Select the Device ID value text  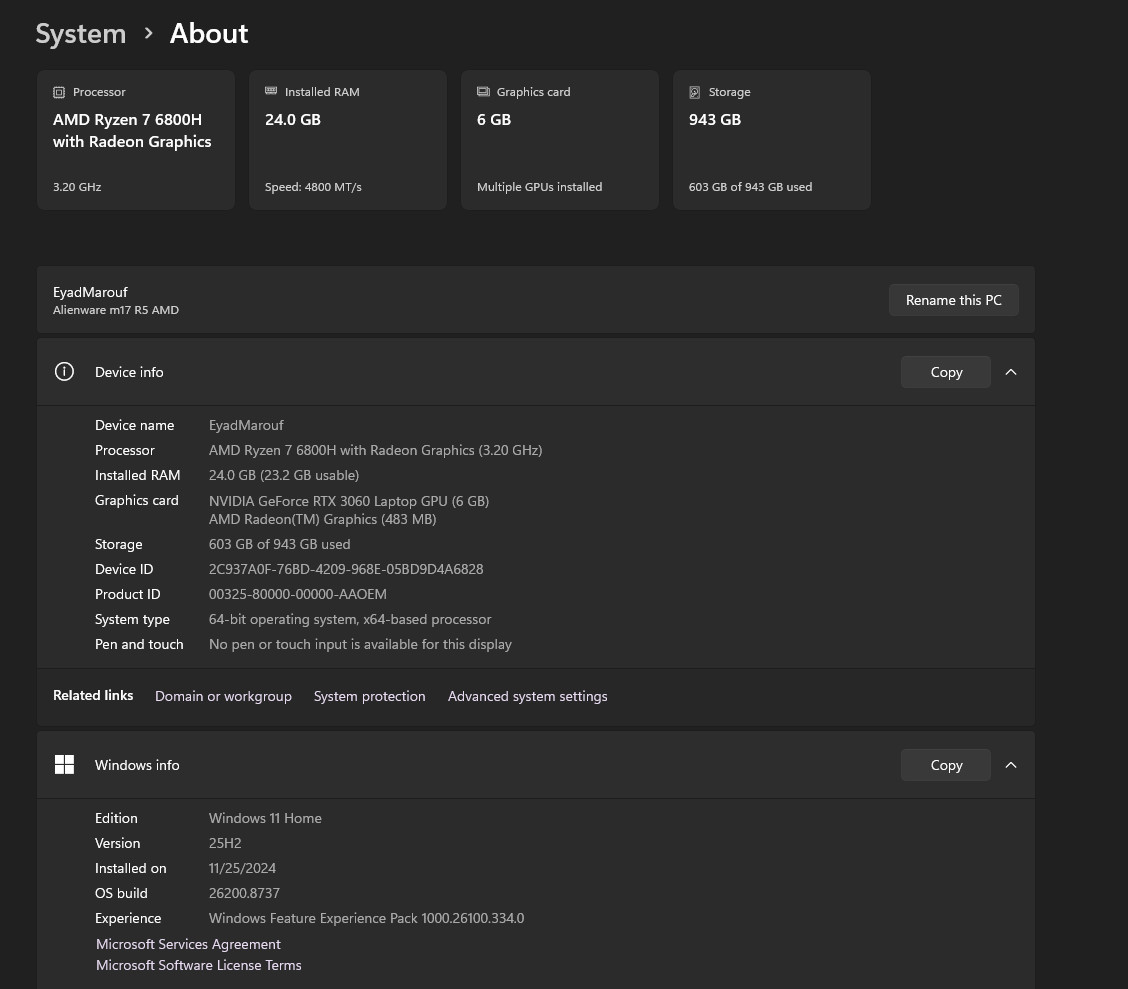click(x=346, y=569)
